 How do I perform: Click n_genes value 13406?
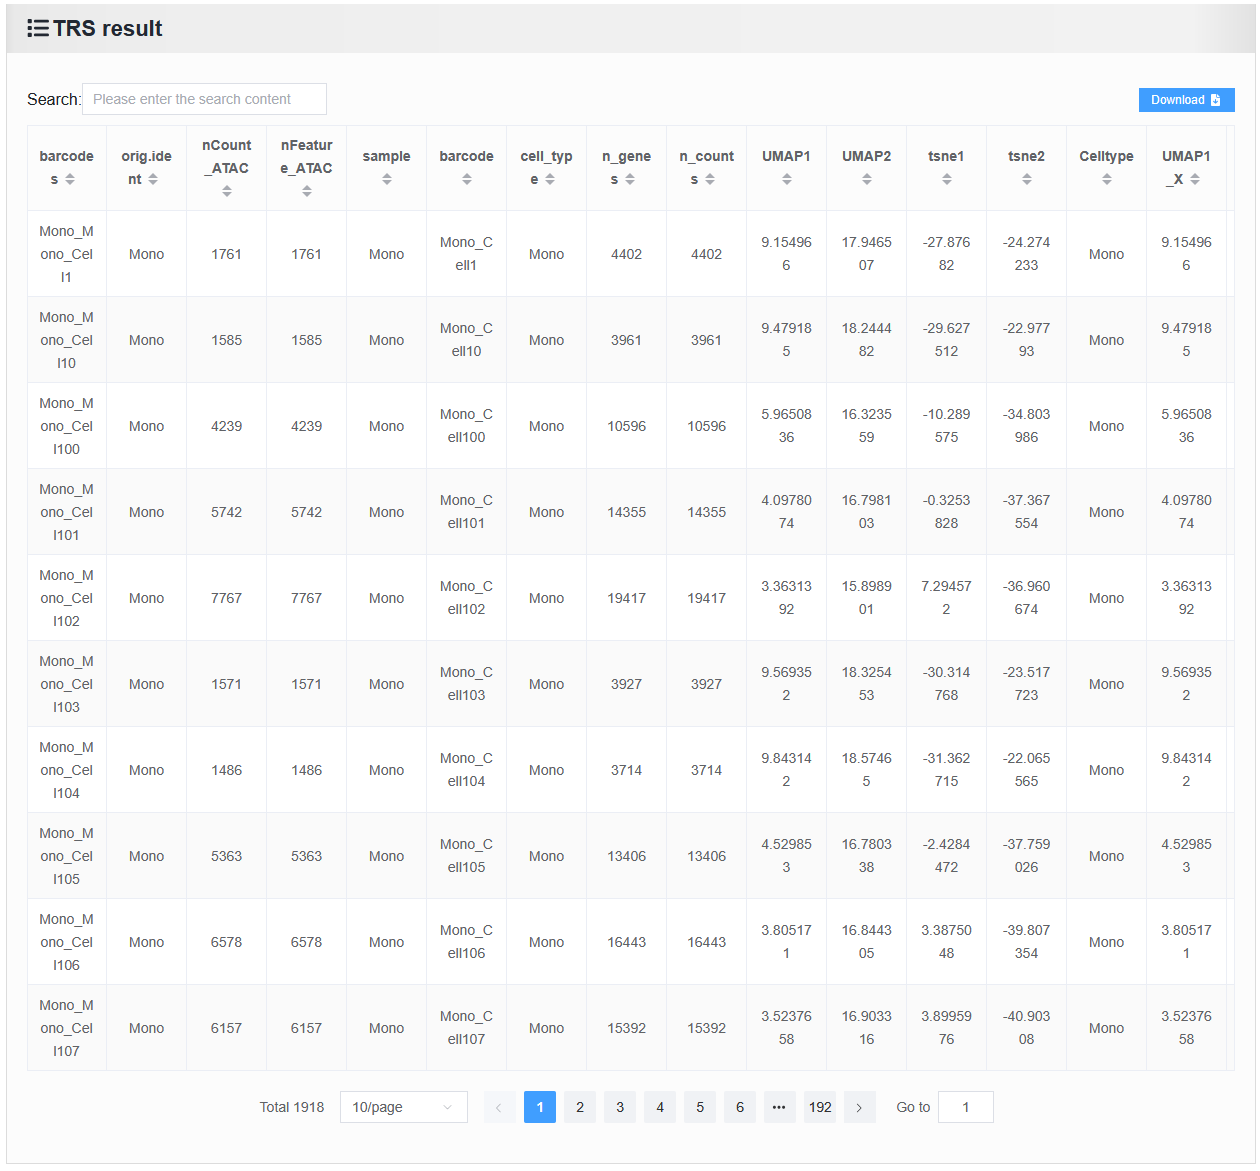627,856
